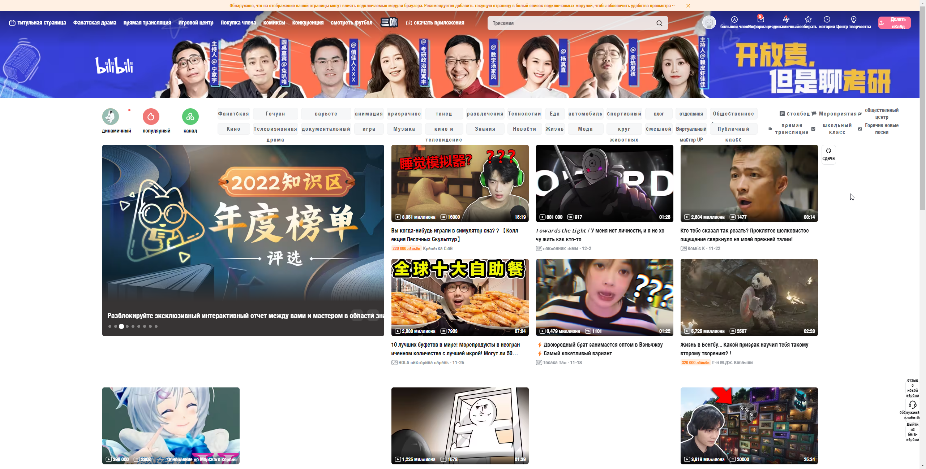Click the bilibili logo on the banner
The width and height of the screenshot is (926, 469).
115,66
